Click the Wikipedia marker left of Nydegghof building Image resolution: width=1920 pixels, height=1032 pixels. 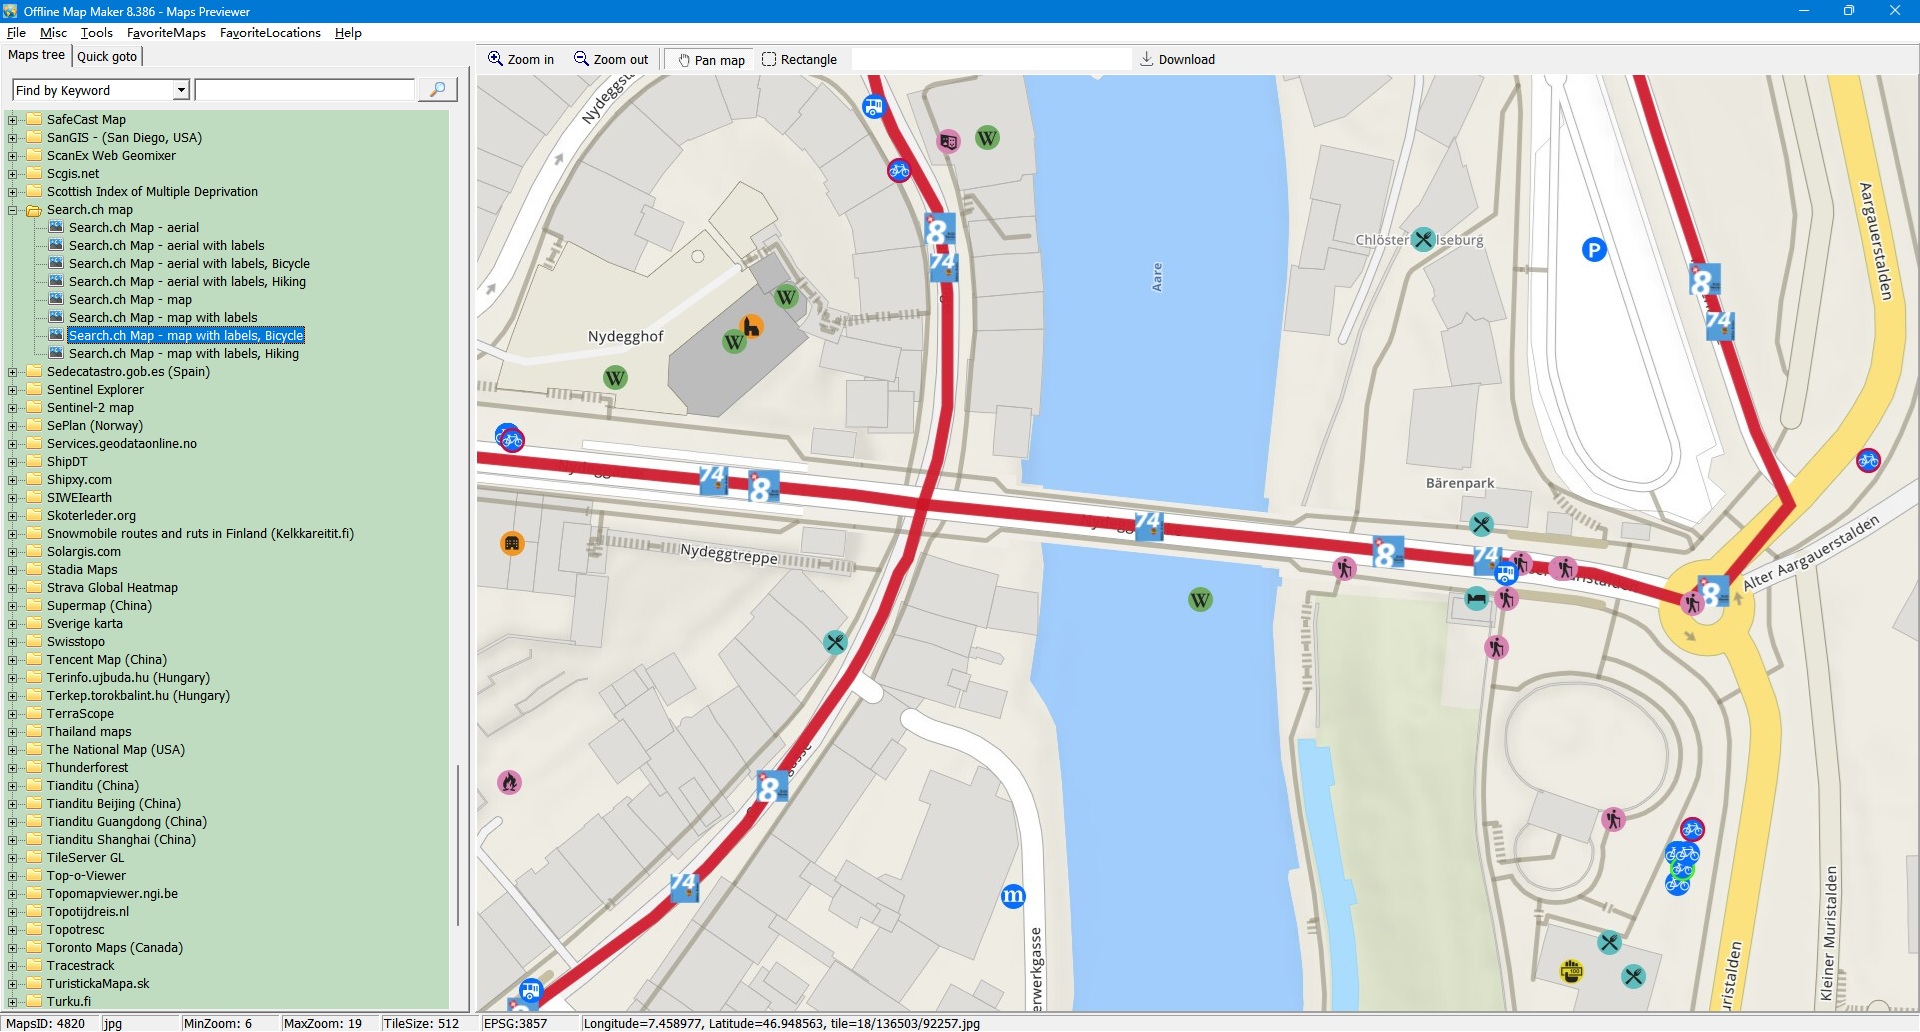click(615, 378)
